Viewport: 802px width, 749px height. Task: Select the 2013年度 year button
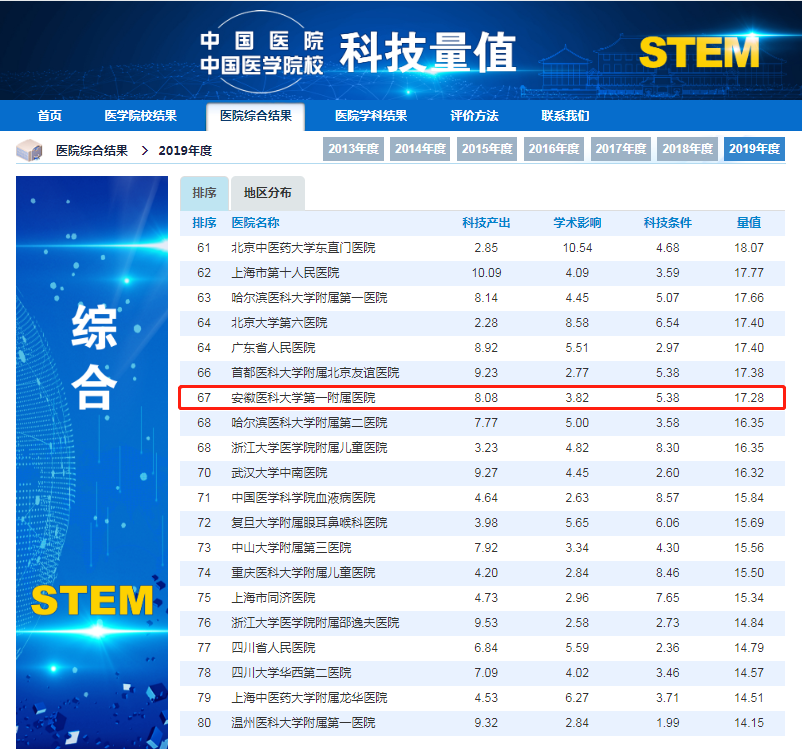[x=354, y=149]
